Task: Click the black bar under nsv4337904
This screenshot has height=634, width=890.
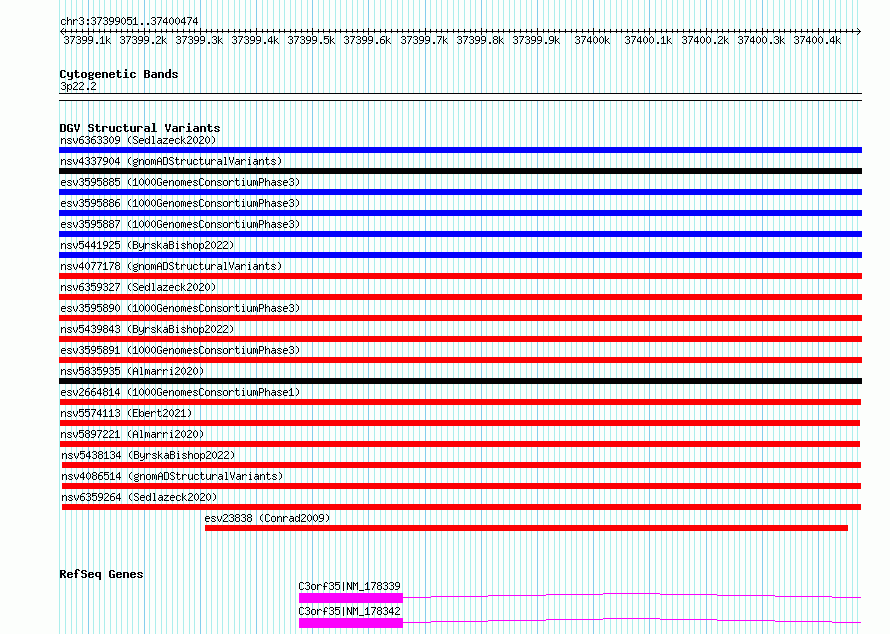Action: [460, 171]
